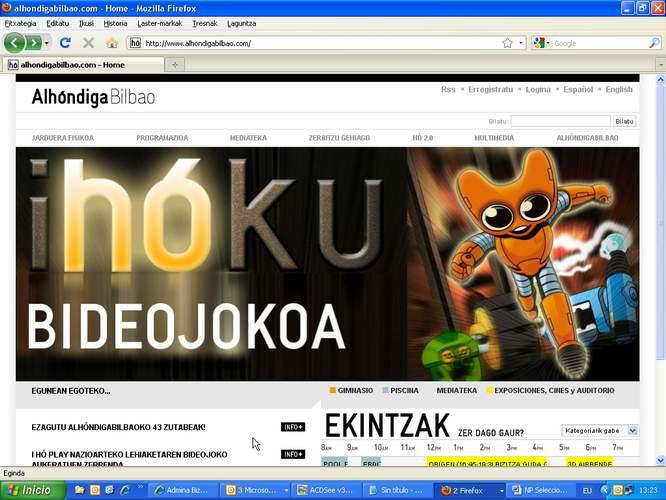666x500 pixels.
Task: Open the Programazioa nav item
Action: pyautogui.click(x=162, y=138)
